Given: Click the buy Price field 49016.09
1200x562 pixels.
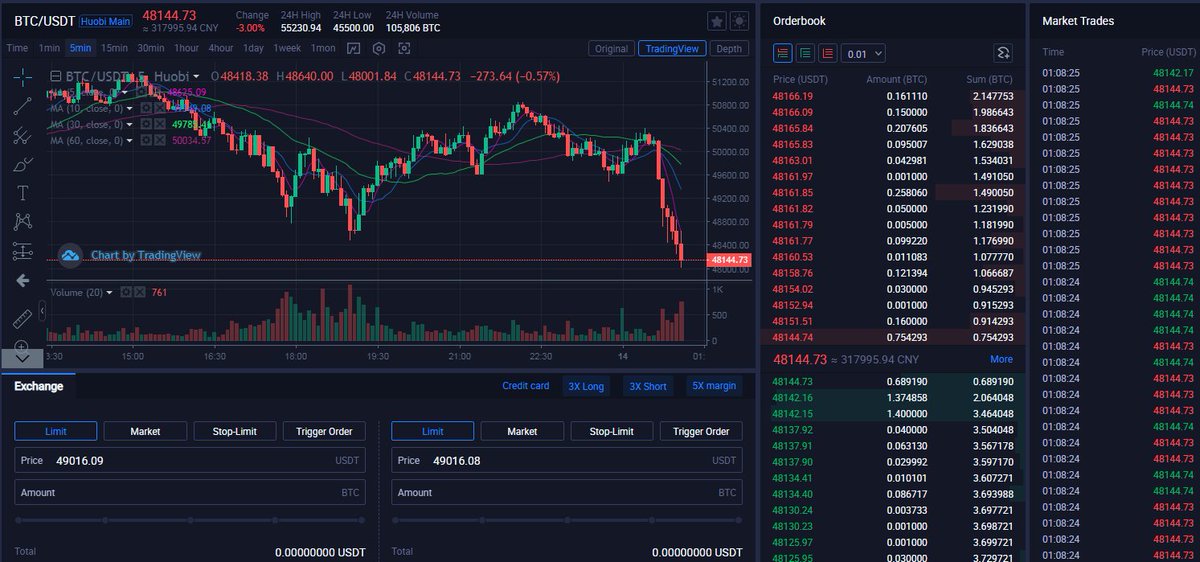Looking at the screenshot, I should [x=190, y=461].
